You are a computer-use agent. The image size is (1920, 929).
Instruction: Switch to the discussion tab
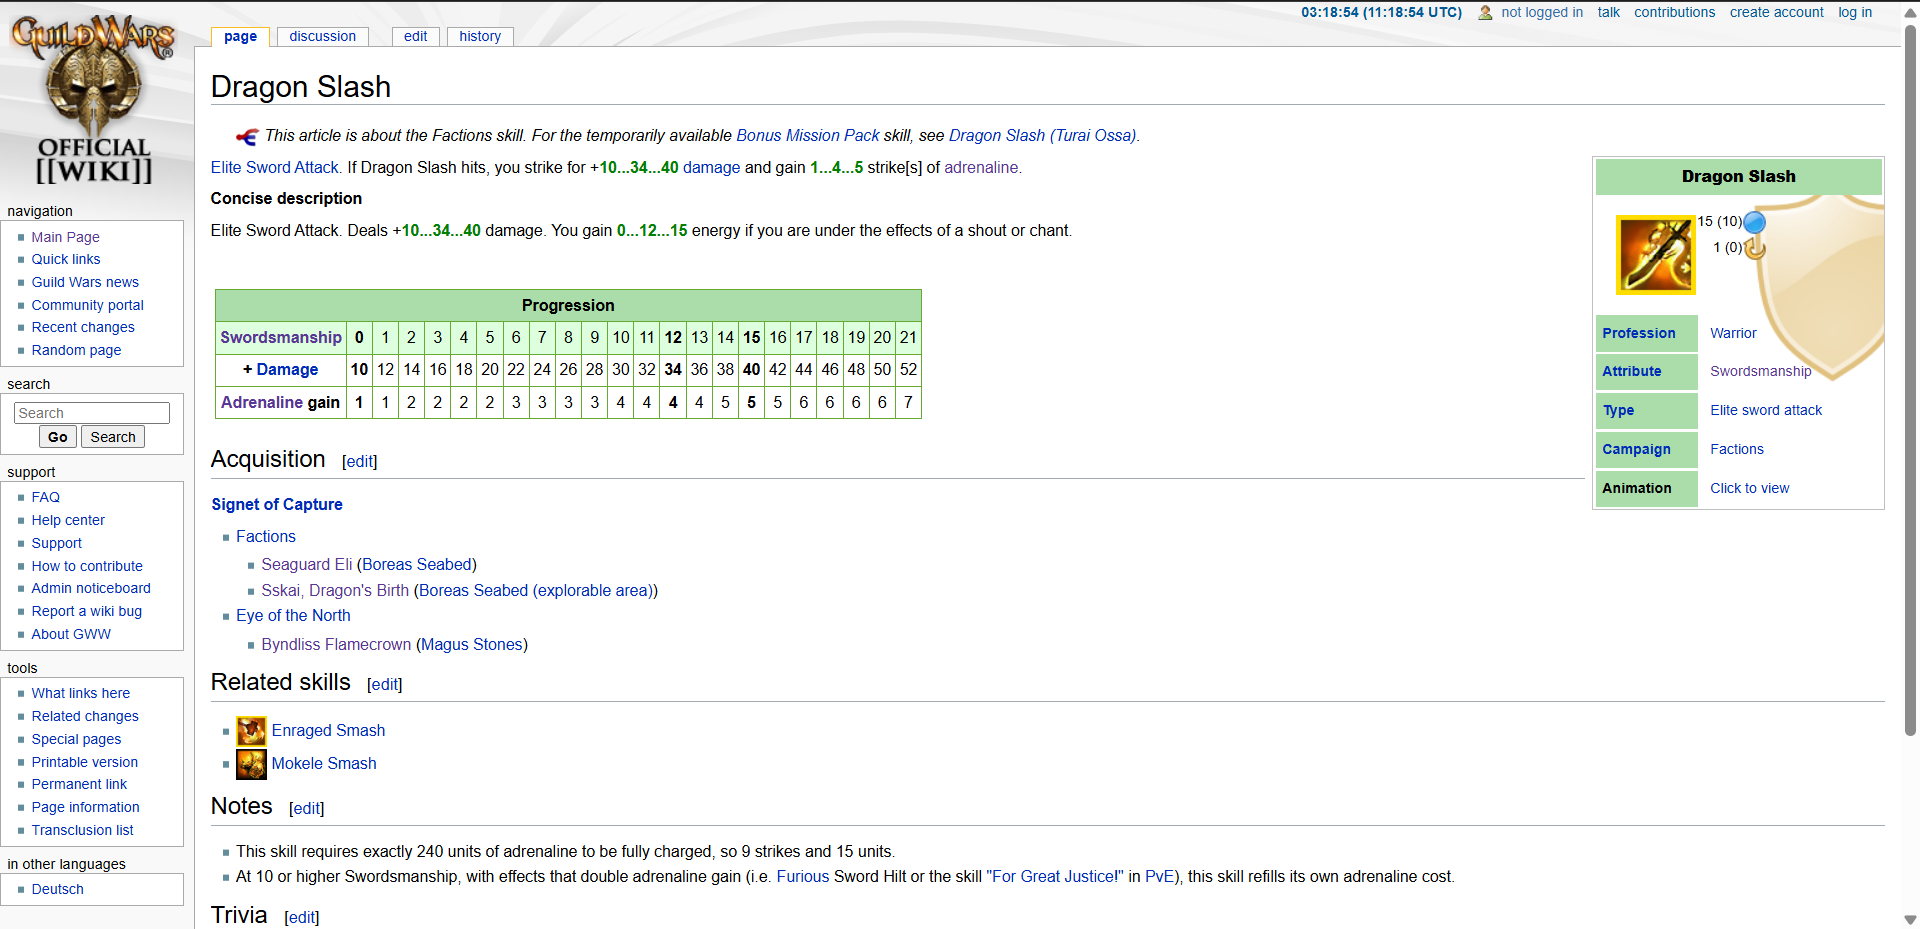[322, 36]
